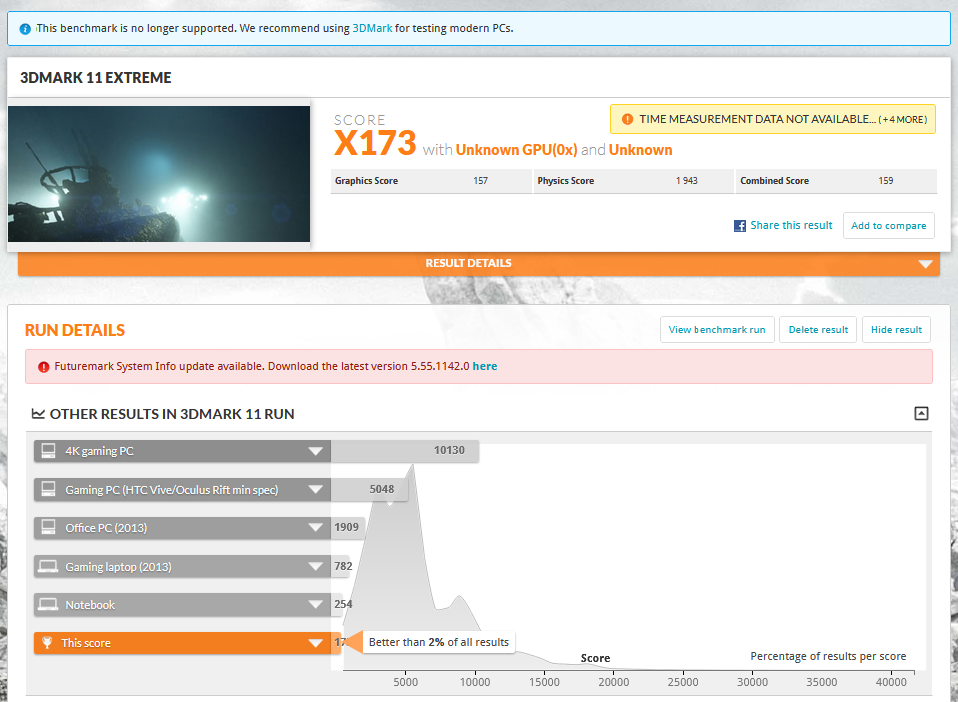Image resolution: width=958 pixels, height=702 pixels.
Task: Expand the 4K gaming PC dropdown arrow
Action: 315,452
